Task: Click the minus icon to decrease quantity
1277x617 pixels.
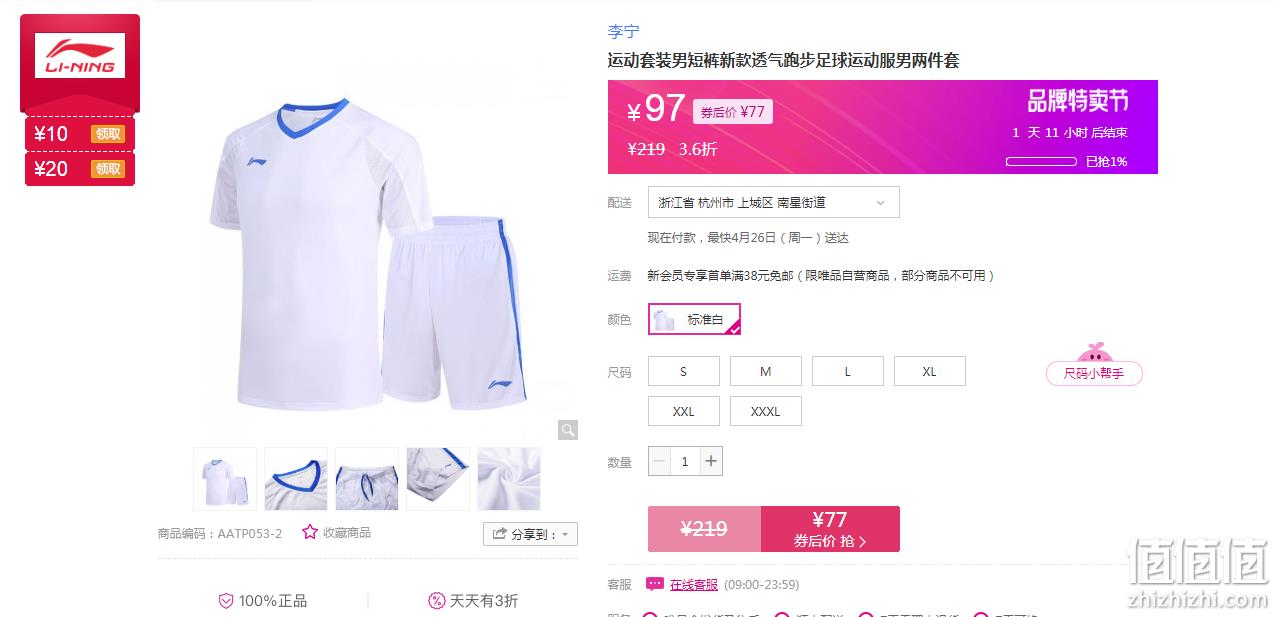Action: pyautogui.click(x=659, y=461)
